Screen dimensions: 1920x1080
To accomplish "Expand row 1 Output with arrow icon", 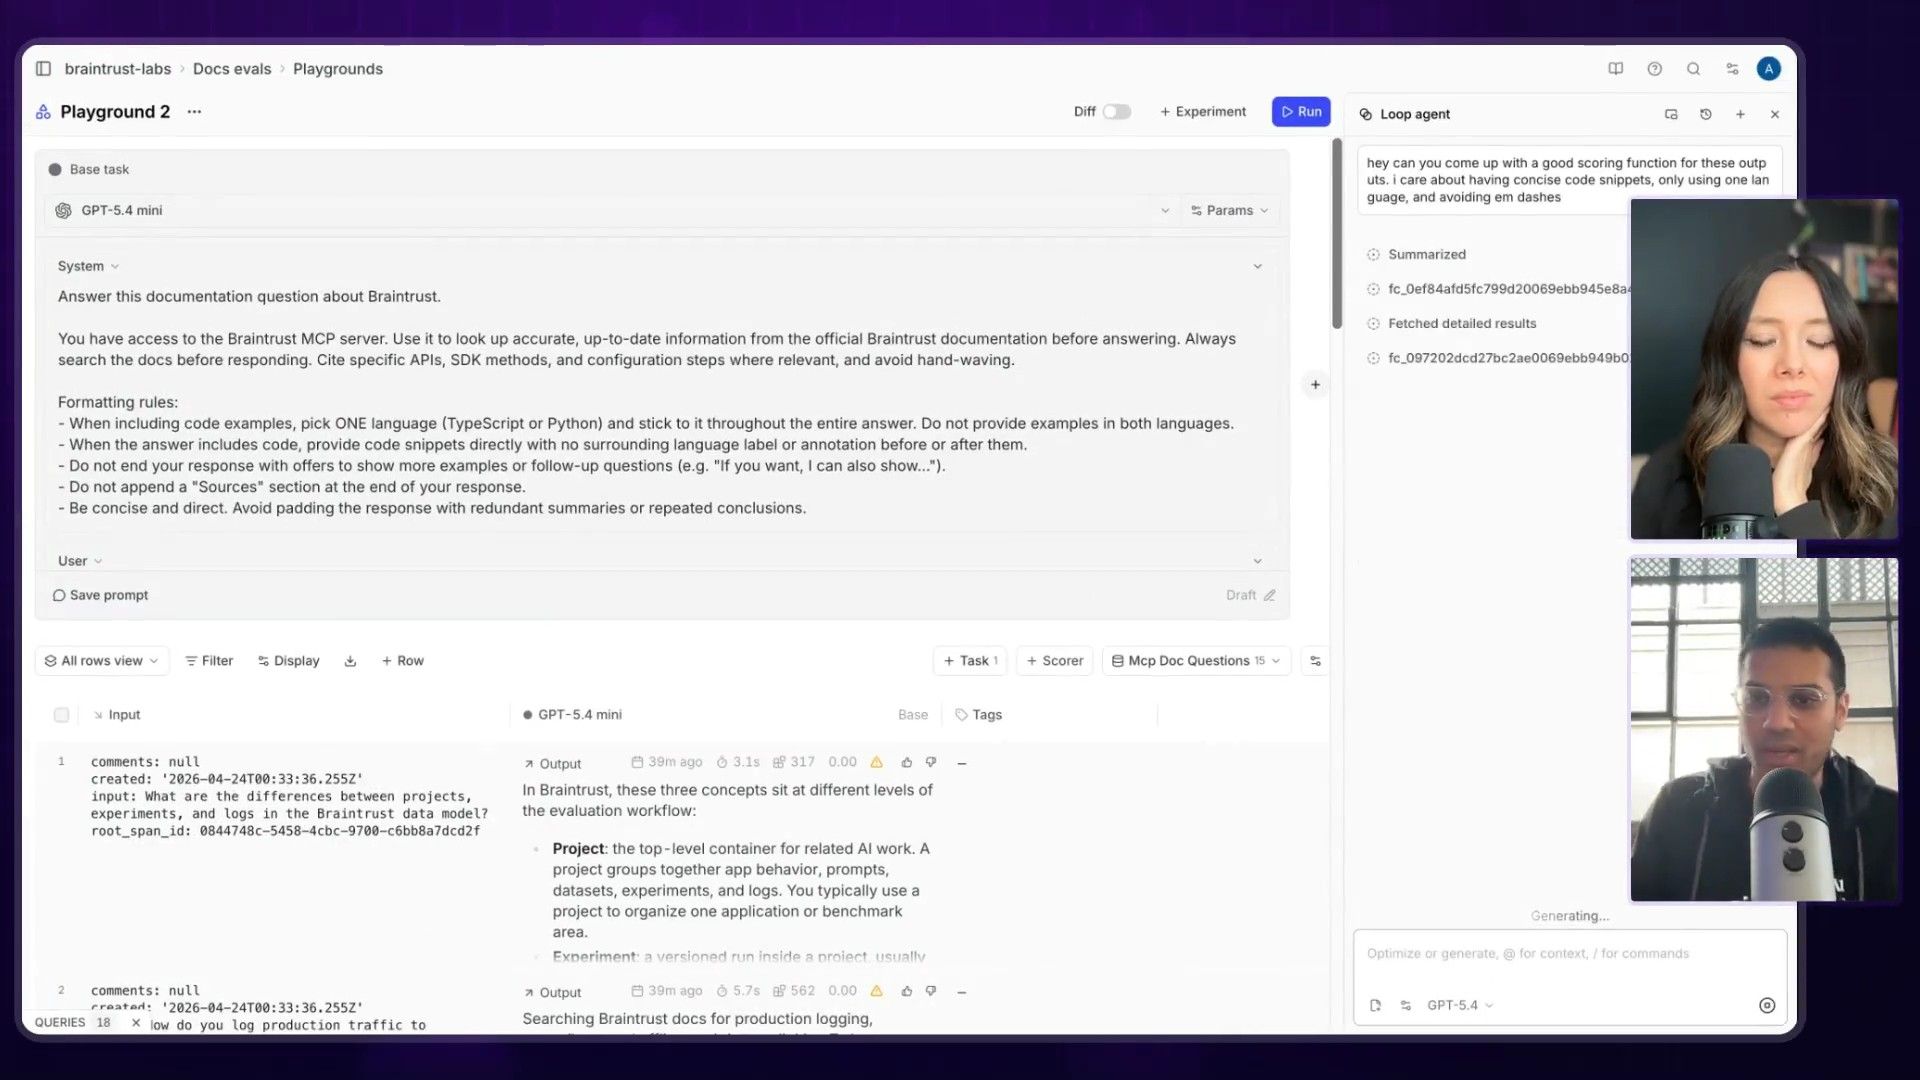I will pyautogui.click(x=529, y=764).
